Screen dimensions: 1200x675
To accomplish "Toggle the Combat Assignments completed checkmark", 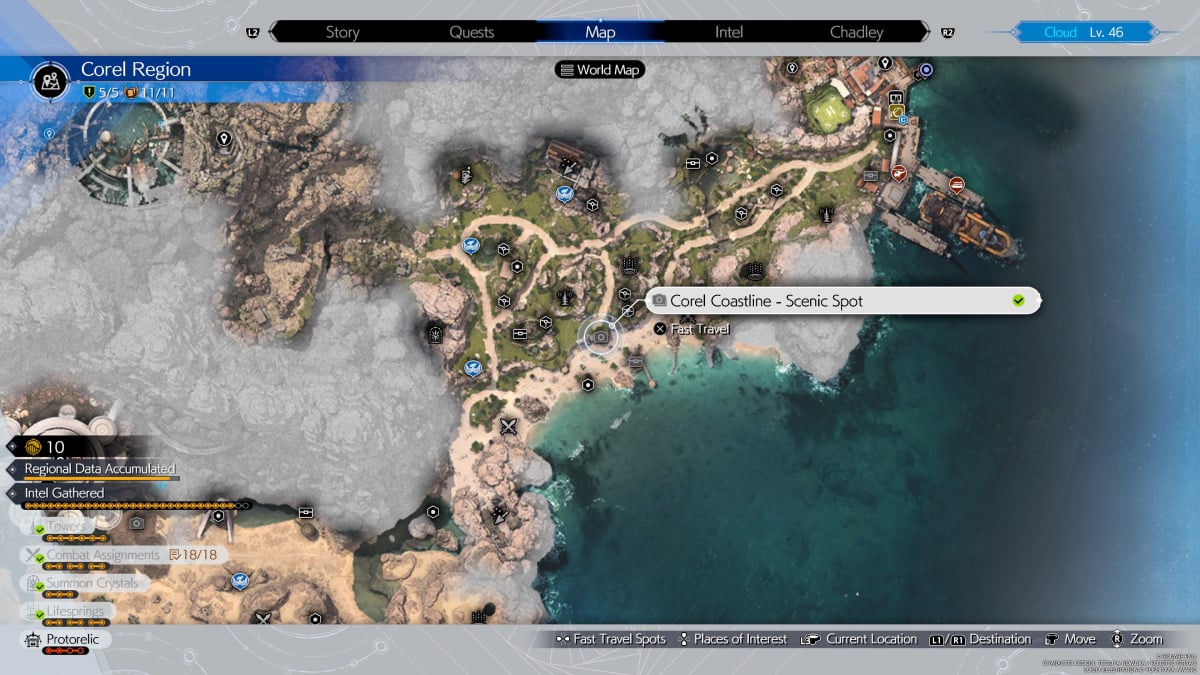I will click(x=38, y=557).
